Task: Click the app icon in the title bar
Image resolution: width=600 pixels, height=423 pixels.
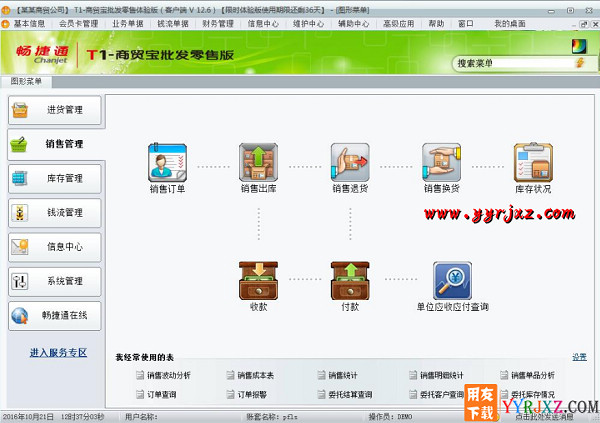Action: [x=5, y=10]
